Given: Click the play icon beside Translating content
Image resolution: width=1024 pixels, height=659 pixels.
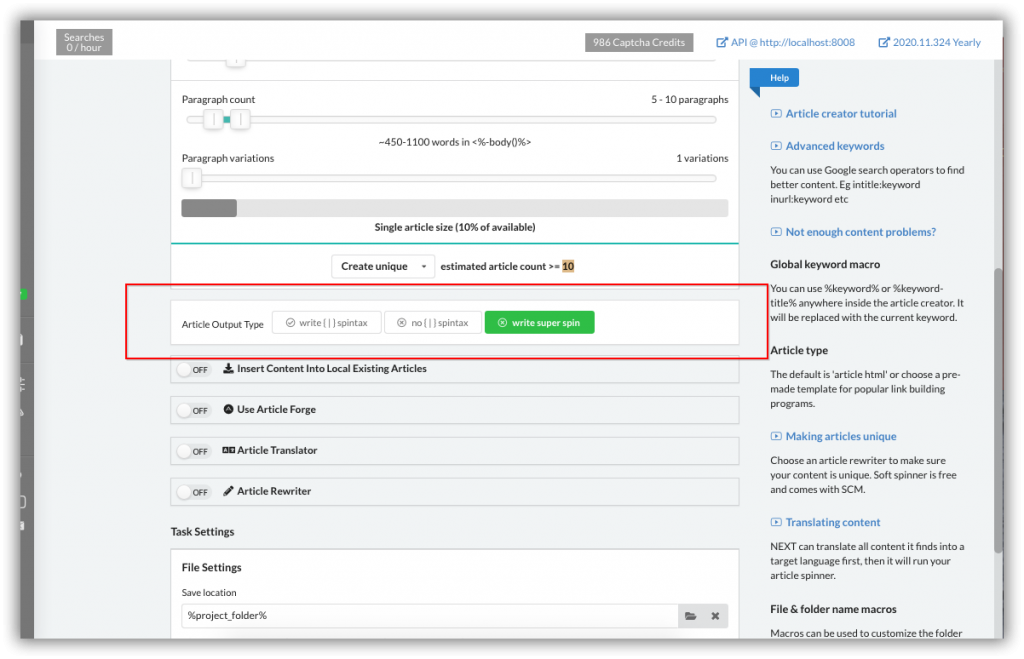Looking at the screenshot, I should (776, 522).
